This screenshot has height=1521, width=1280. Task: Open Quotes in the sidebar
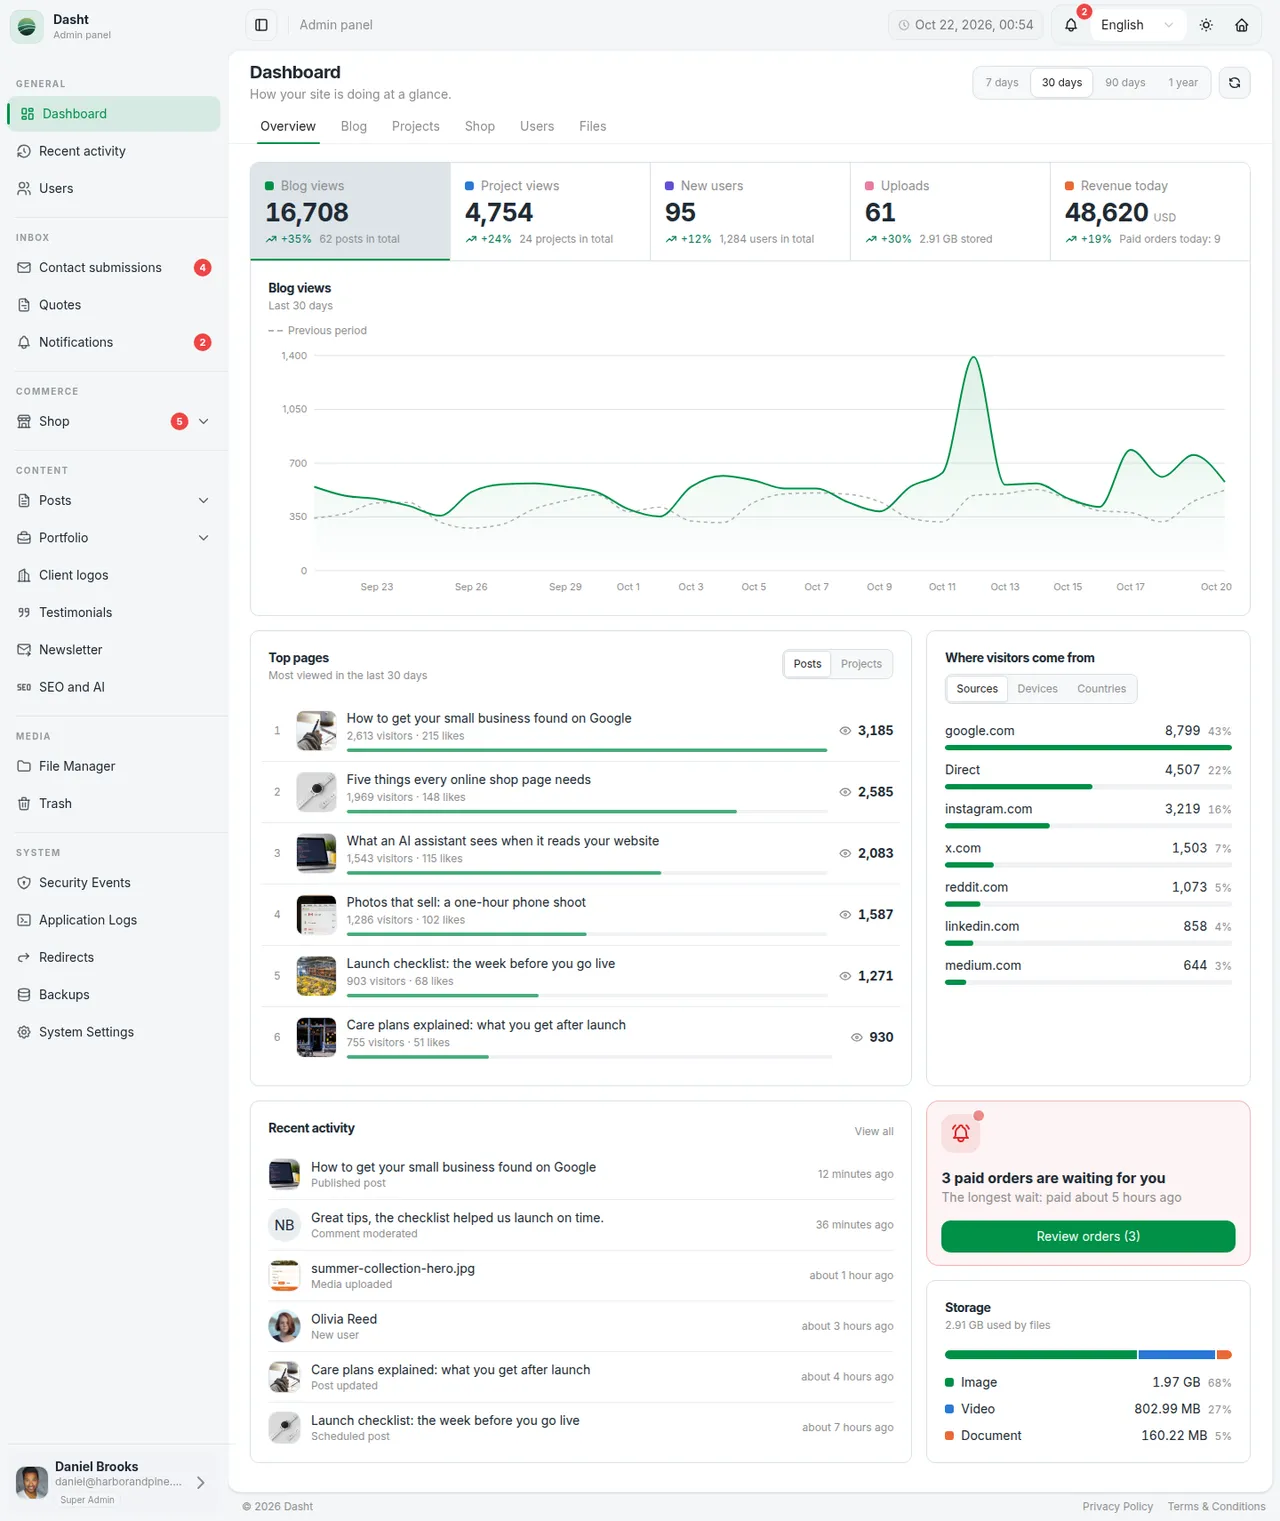pos(114,305)
